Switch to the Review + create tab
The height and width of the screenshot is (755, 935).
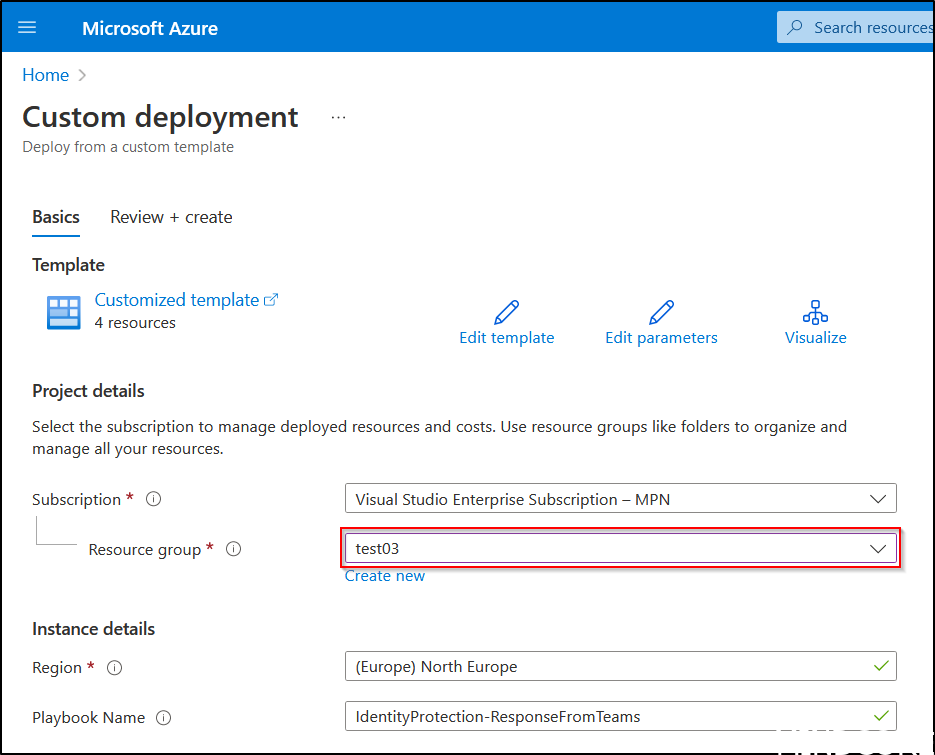[170, 217]
